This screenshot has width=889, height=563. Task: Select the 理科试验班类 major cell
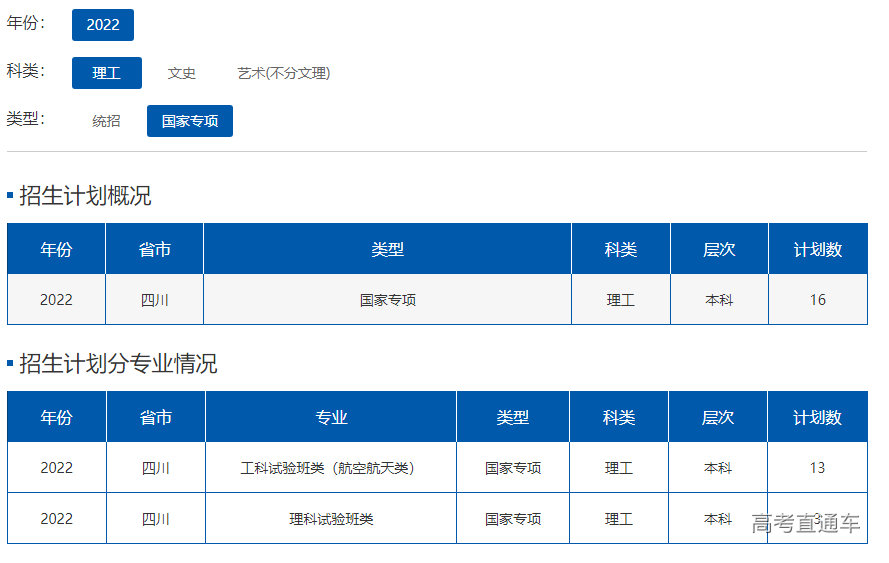(x=331, y=519)
